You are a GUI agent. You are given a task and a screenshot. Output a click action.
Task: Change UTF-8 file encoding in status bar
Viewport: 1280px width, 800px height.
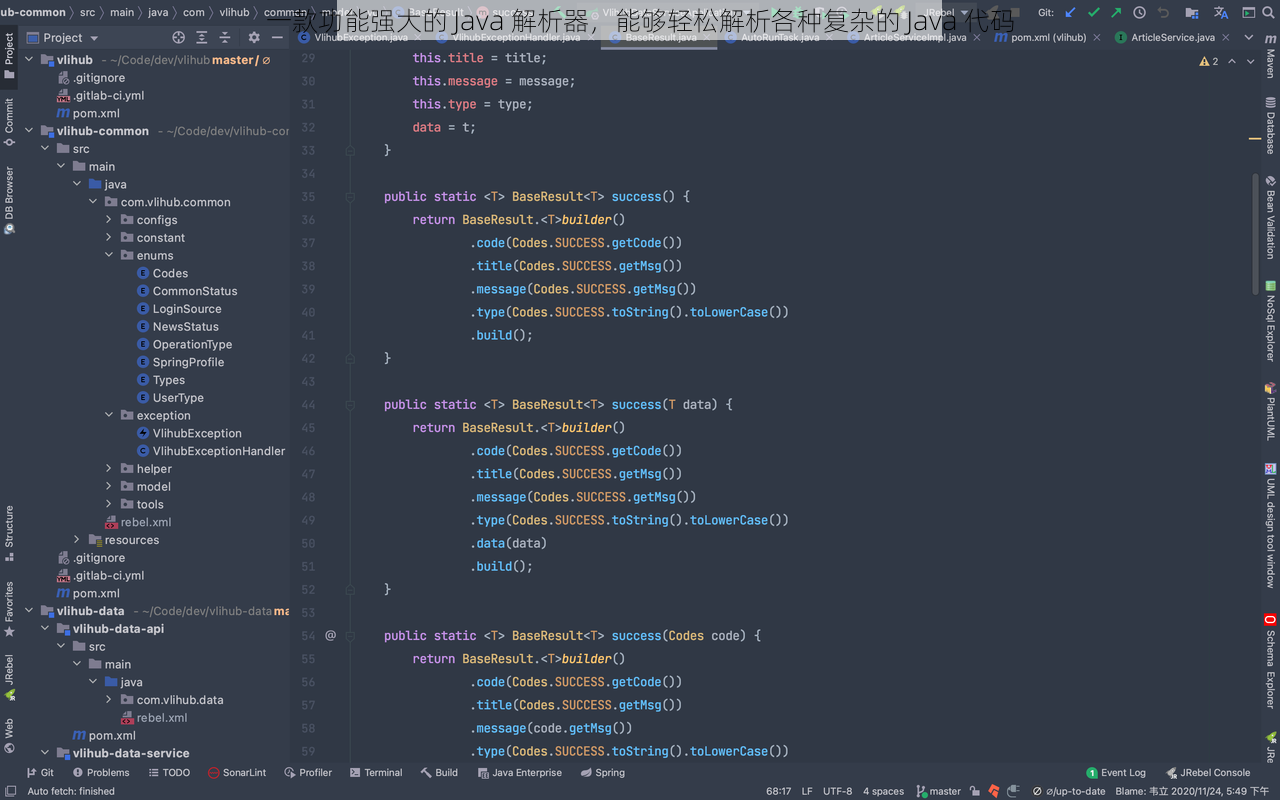pyautogui.click(x=838, y=791)
